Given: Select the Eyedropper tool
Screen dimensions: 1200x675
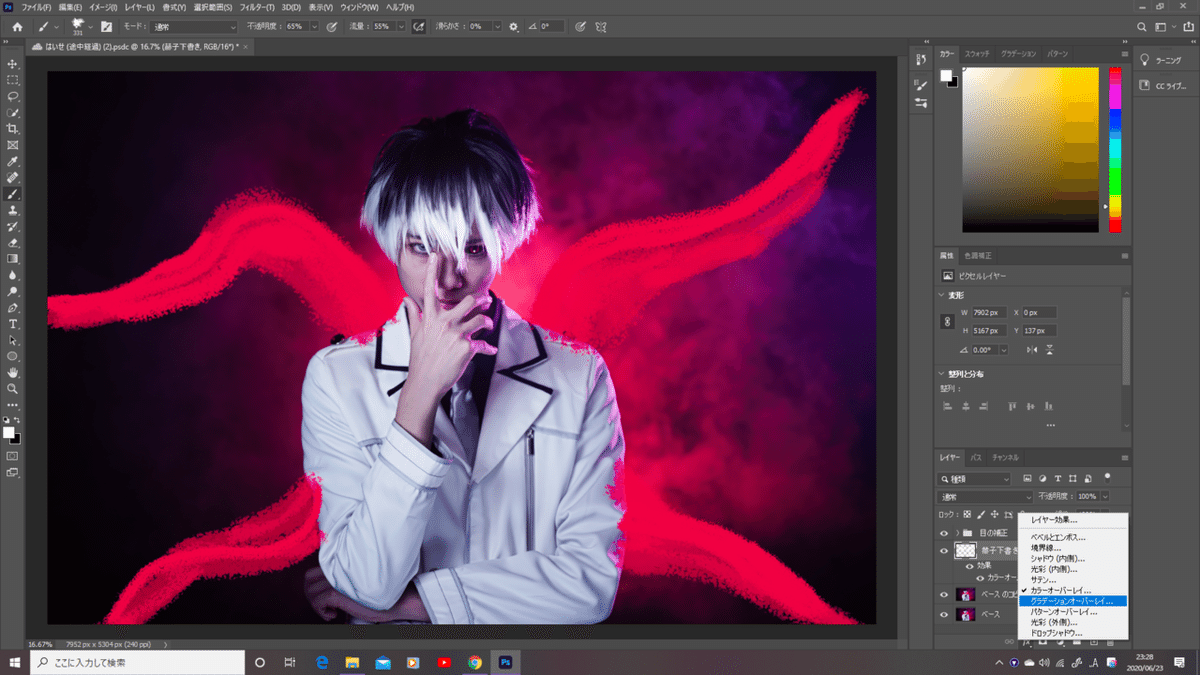Looking at the screenshot, I should [13, 161].
